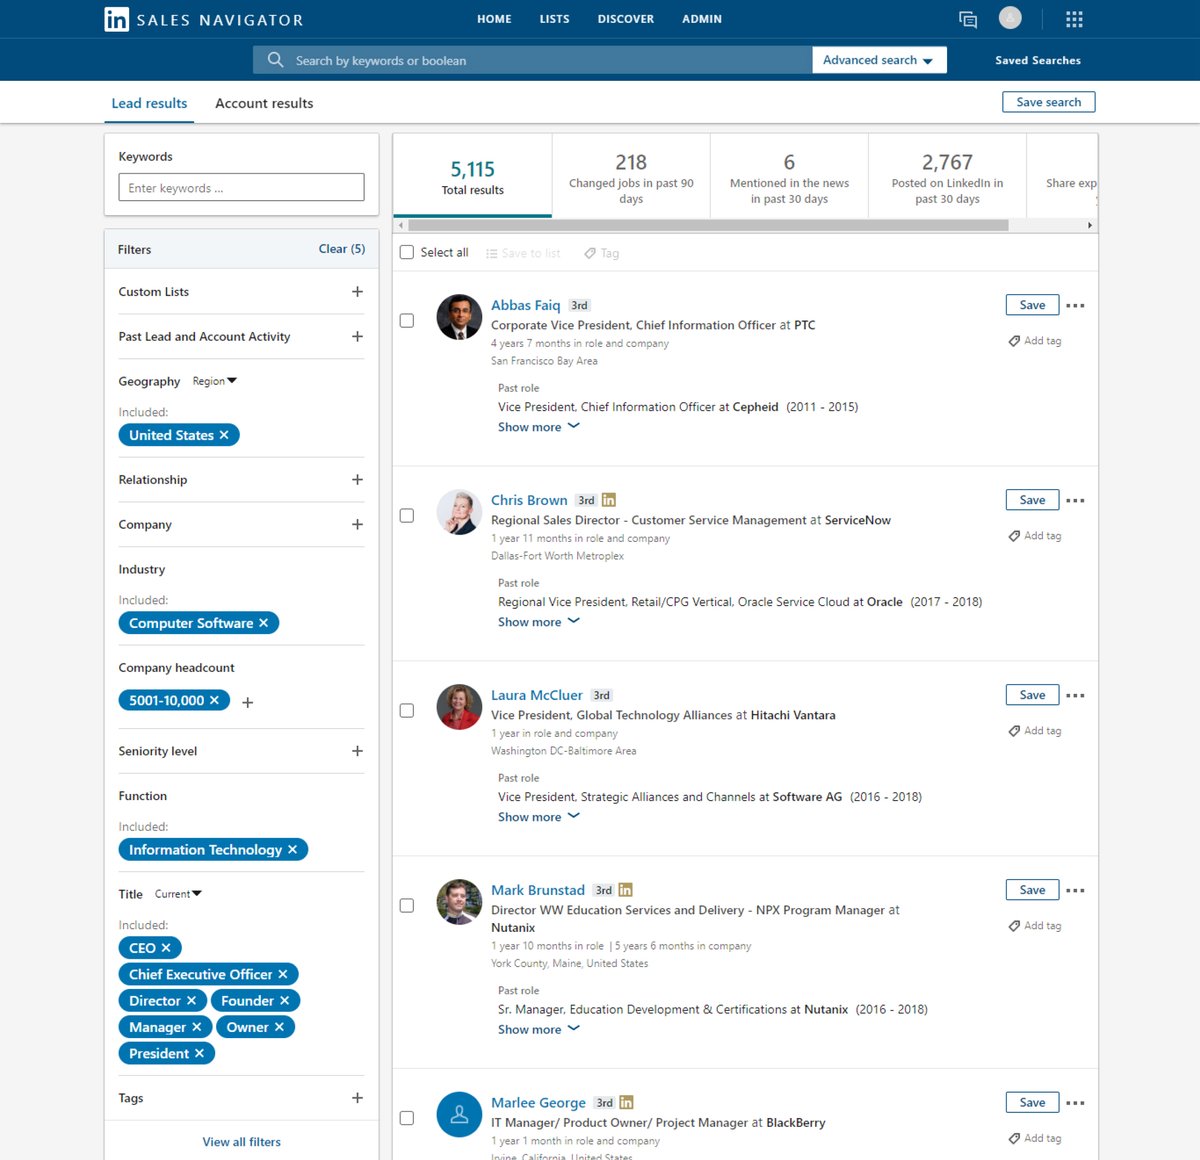Click the profile avatar in header
This screenshot has height=1160, width=1200.
pyautogui.click(x=1010, y=18)
